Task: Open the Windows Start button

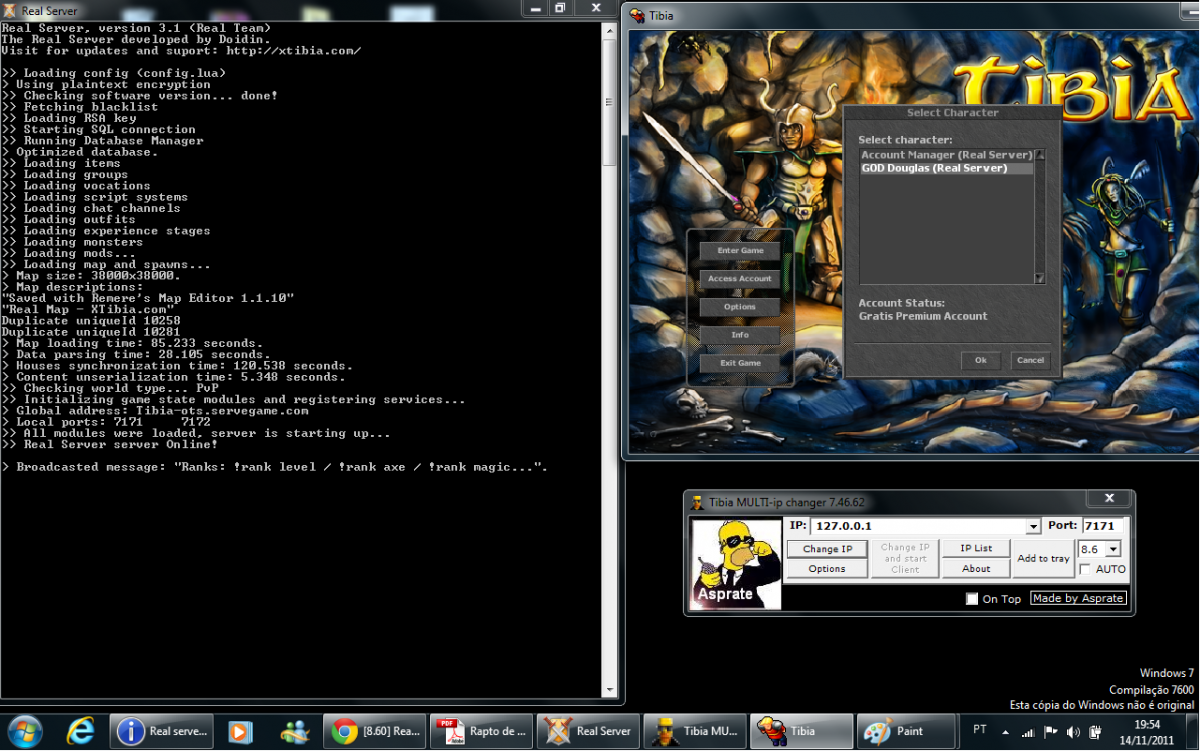Action: [x=24, y=731]
